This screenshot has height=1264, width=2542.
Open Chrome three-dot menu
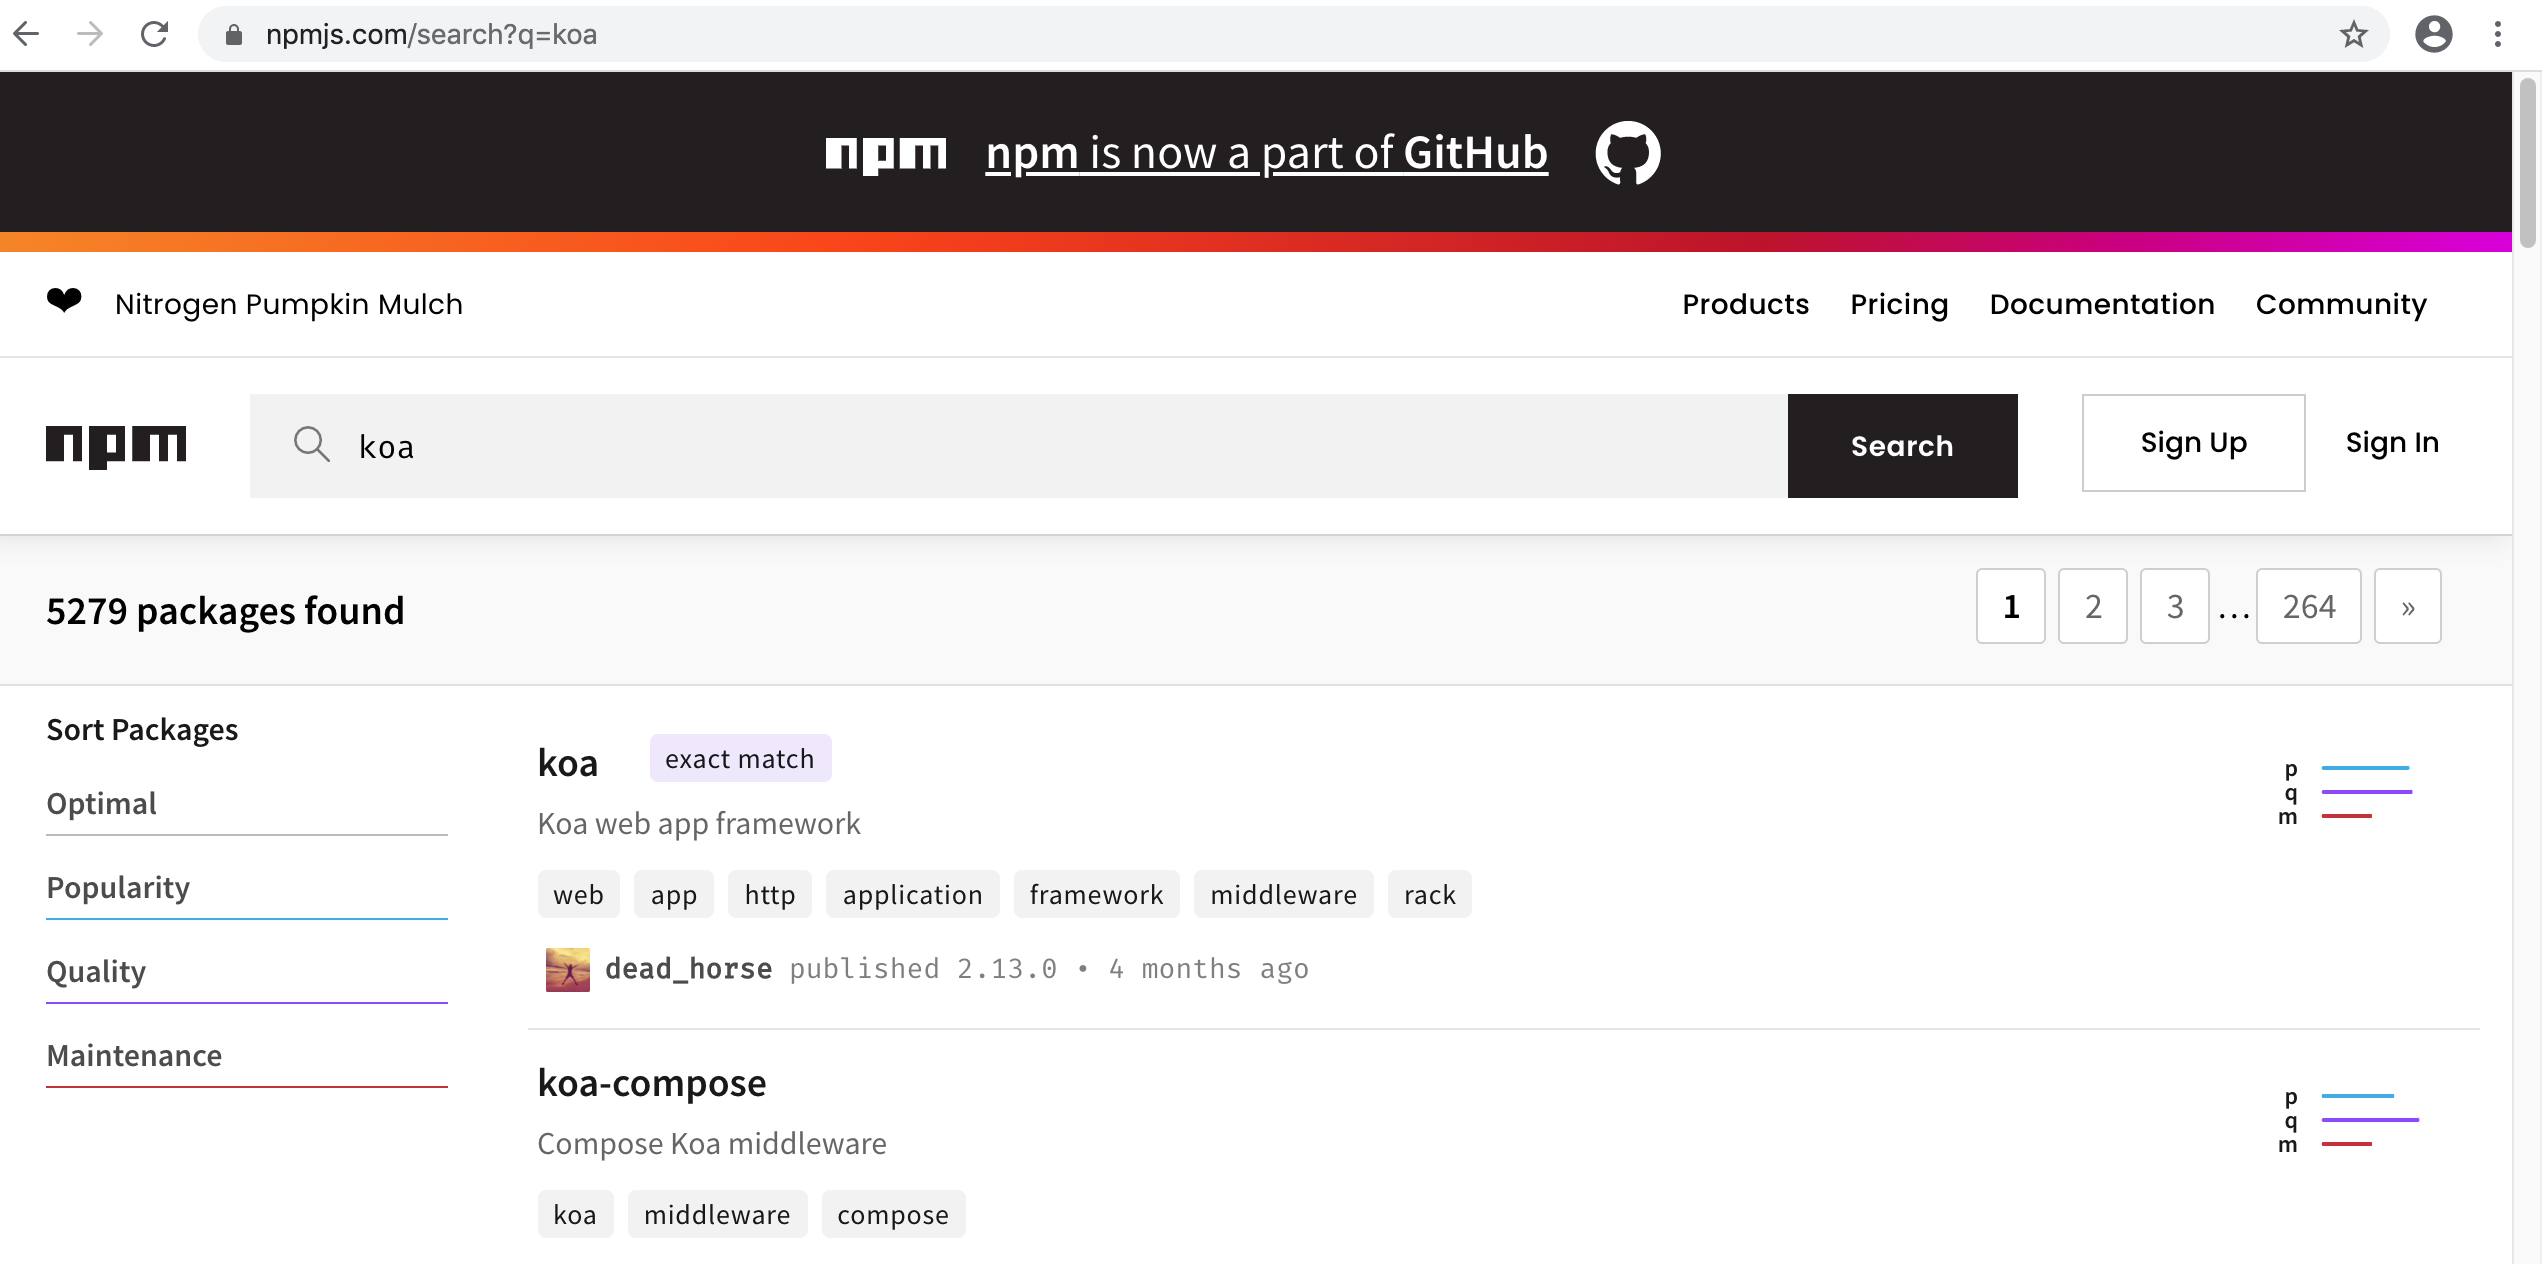pyautogui.click(x=2497, y=35)
